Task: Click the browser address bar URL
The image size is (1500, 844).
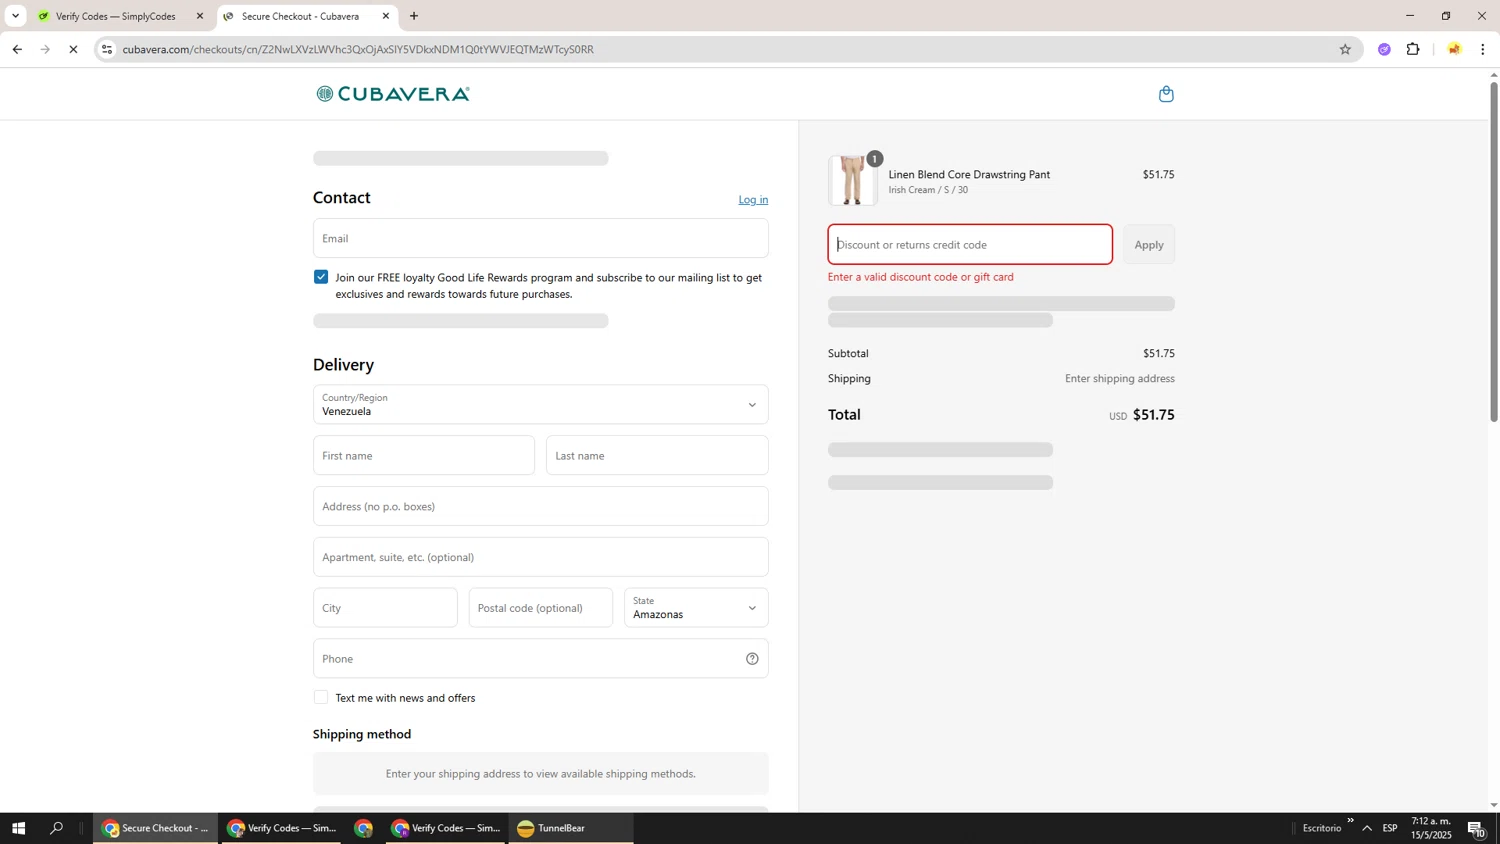Action: click(358, 49)
